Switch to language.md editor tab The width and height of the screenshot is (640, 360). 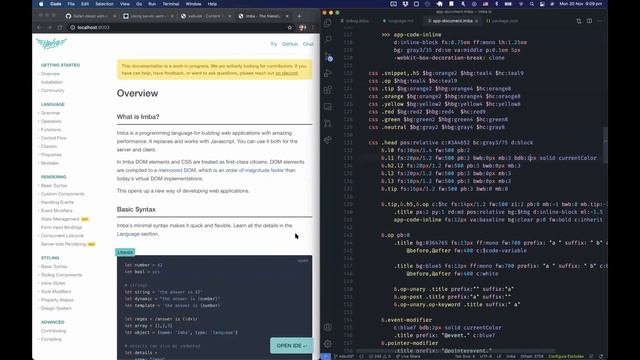(398, 21)
